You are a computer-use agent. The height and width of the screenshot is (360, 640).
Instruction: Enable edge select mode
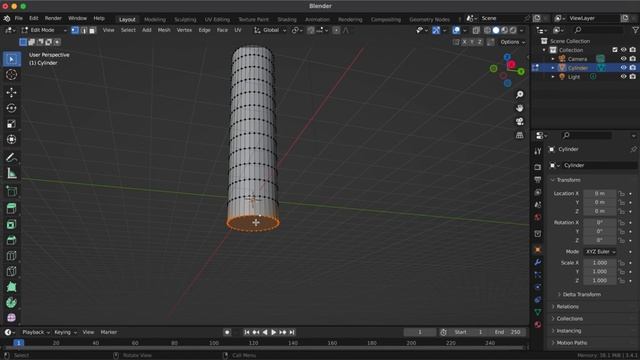[84, 30]
